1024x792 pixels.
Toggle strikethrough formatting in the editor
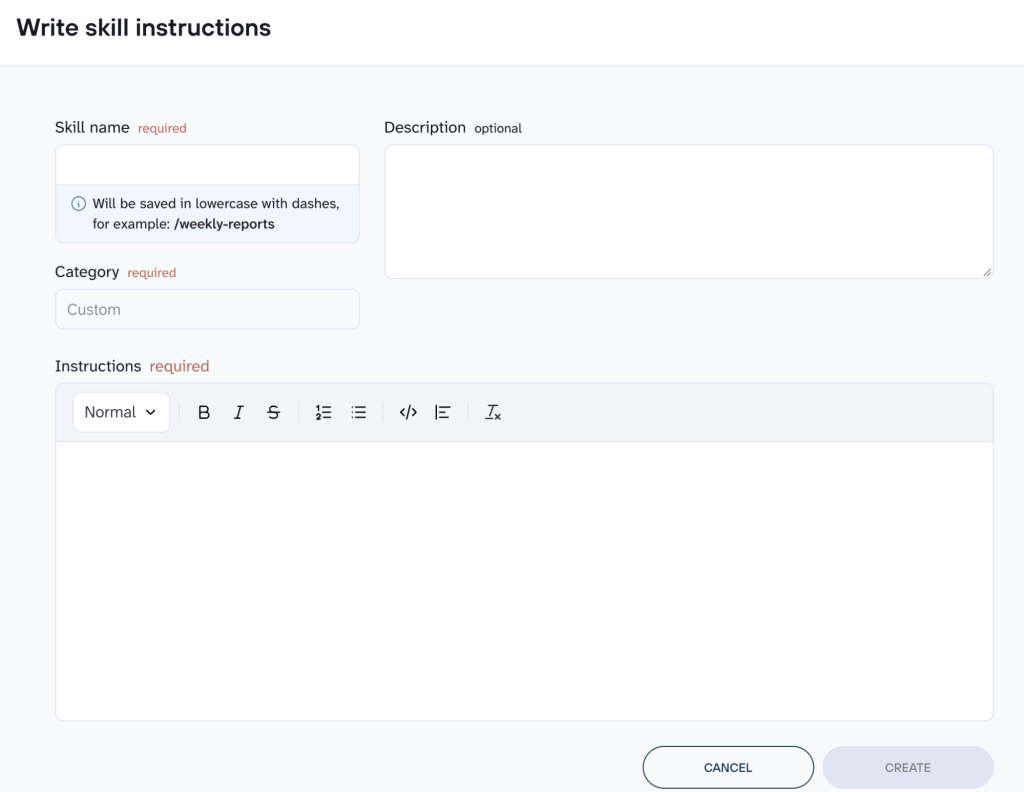tap(274, 413)
